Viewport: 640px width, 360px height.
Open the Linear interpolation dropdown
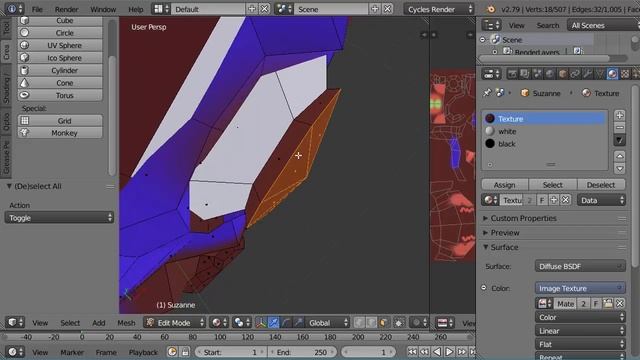tap(580, 331)
